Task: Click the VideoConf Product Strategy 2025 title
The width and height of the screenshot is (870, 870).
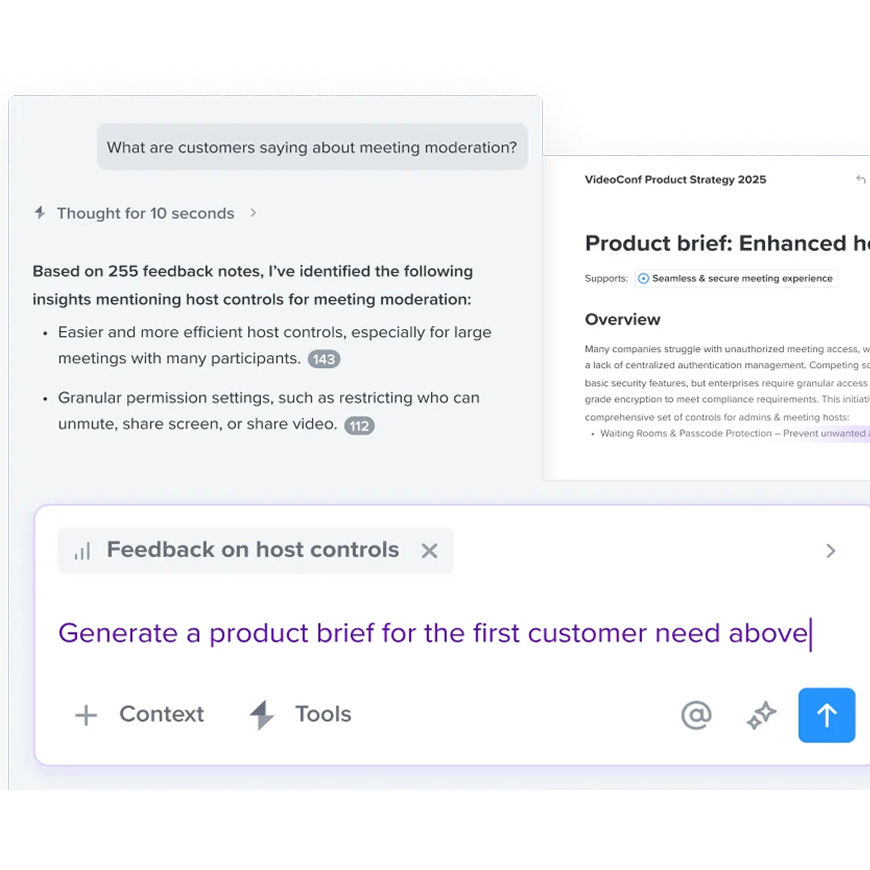Action: click(675, 180)
